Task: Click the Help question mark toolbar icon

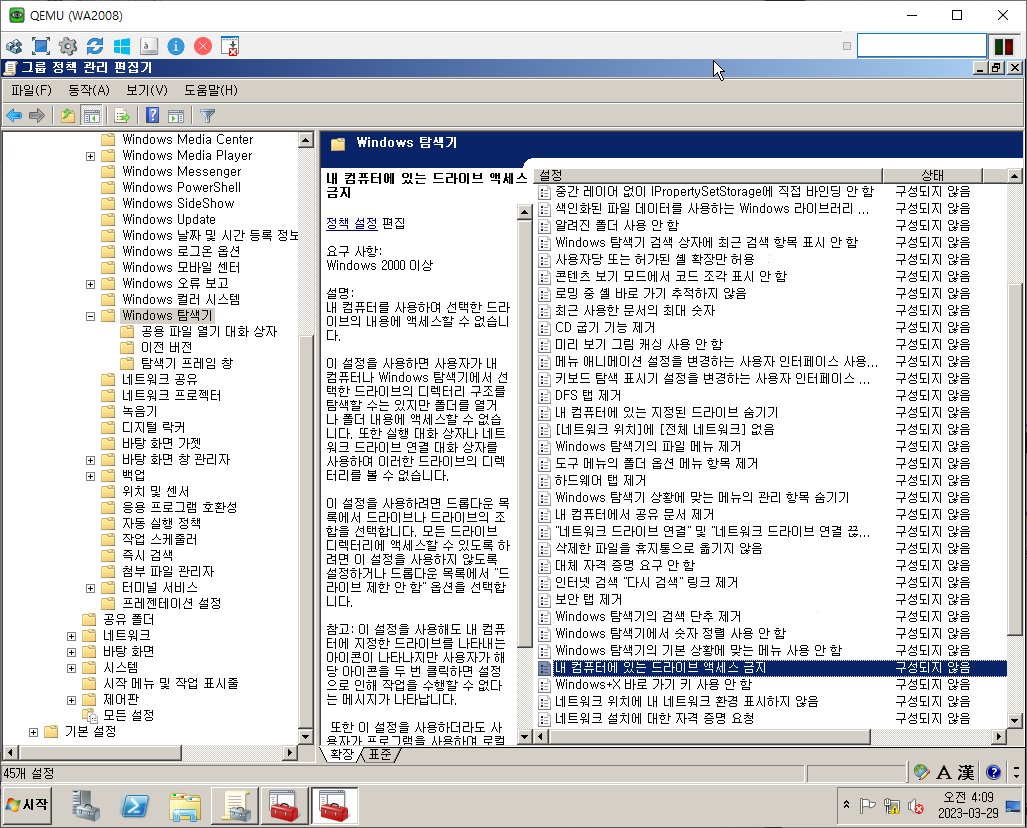Action: tap(153, 116)
